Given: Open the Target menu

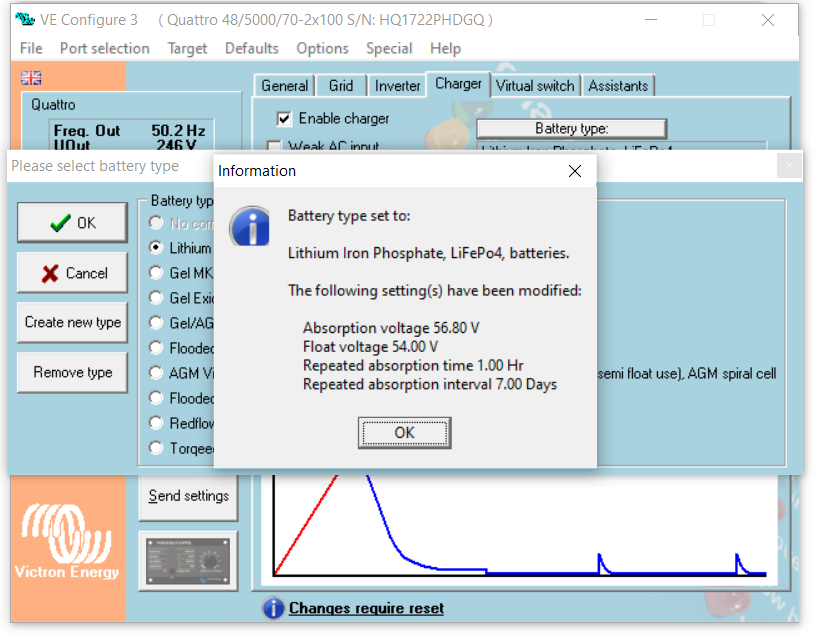Looking at the screenshot, I should [x=187, y=48].
